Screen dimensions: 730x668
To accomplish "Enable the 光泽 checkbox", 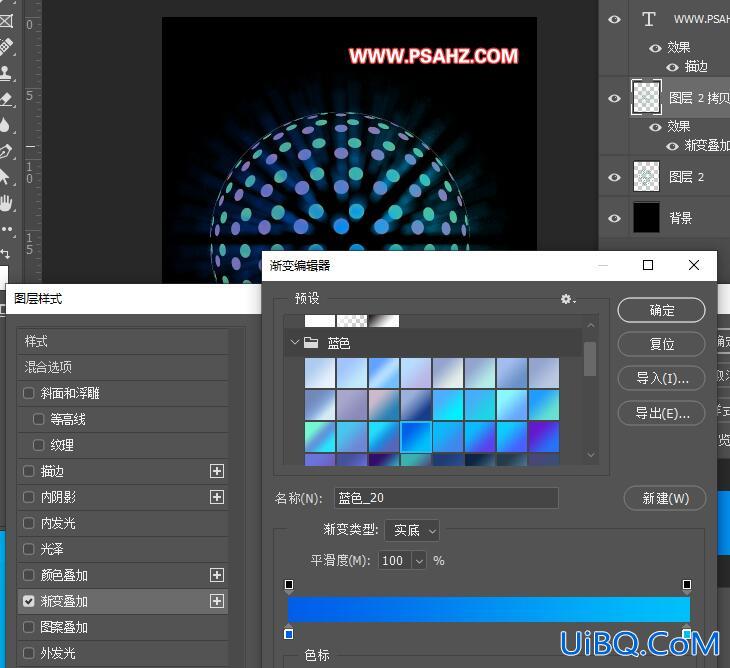I will pos(28,549).
